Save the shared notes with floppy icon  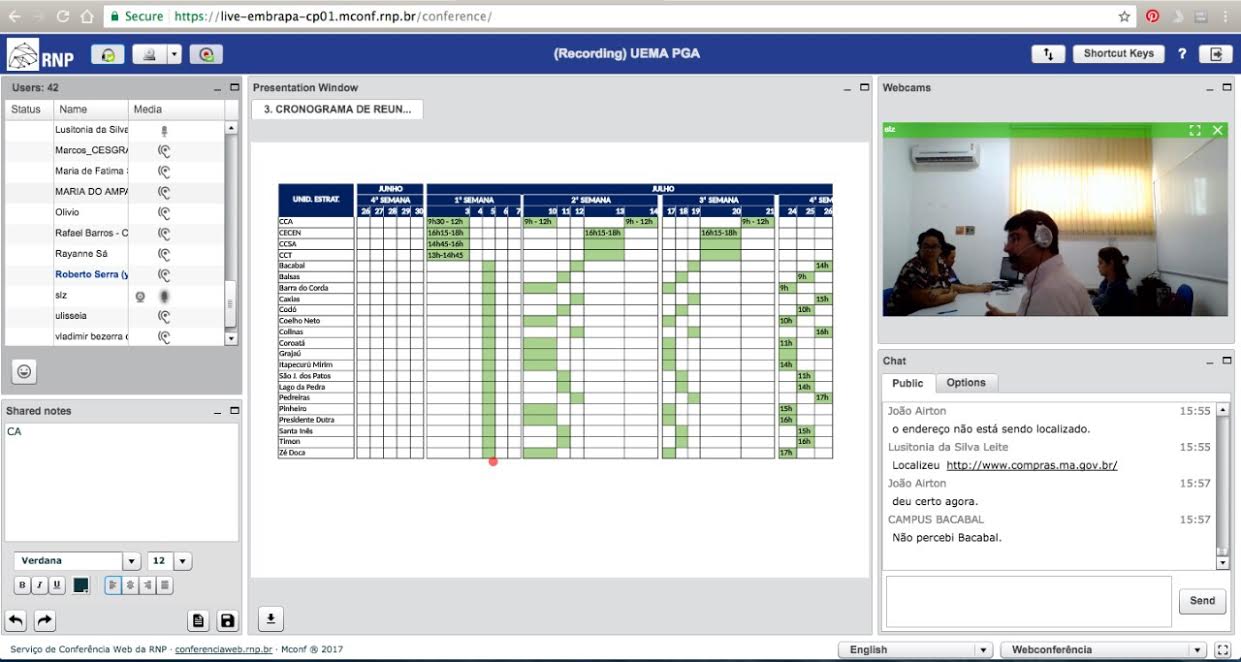click(x=228, y=621)
